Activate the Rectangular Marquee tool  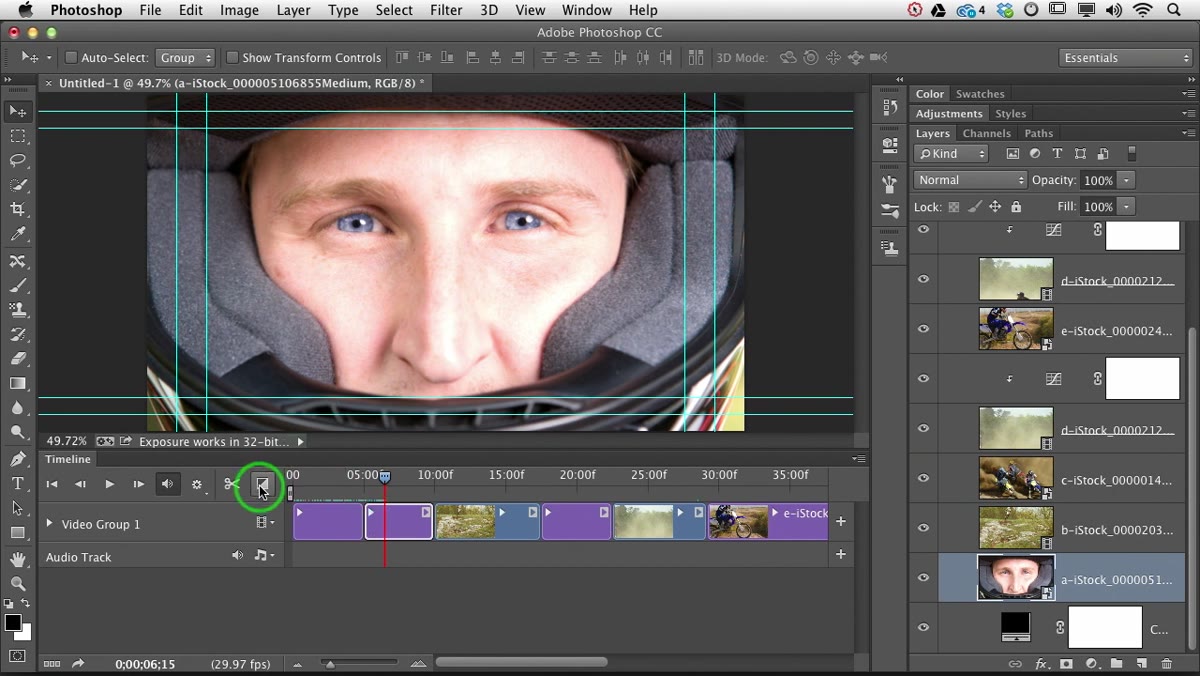tap(18, 136)
